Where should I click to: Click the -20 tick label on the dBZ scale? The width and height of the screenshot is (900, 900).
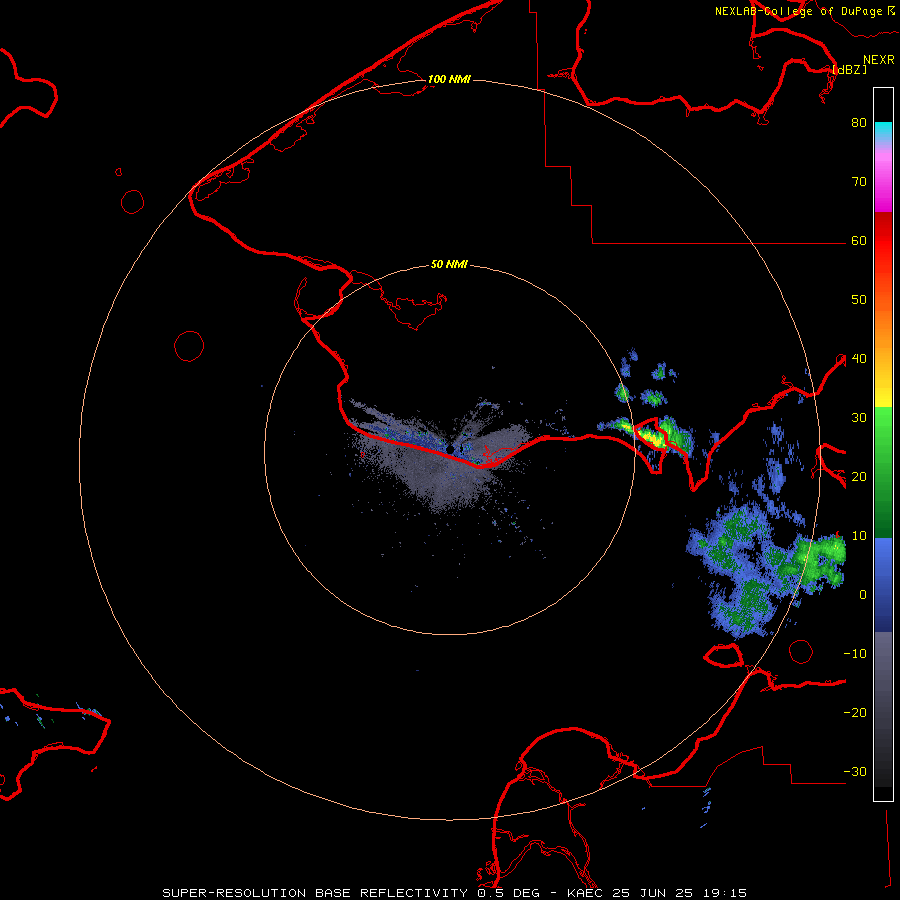tap(855, 713)
